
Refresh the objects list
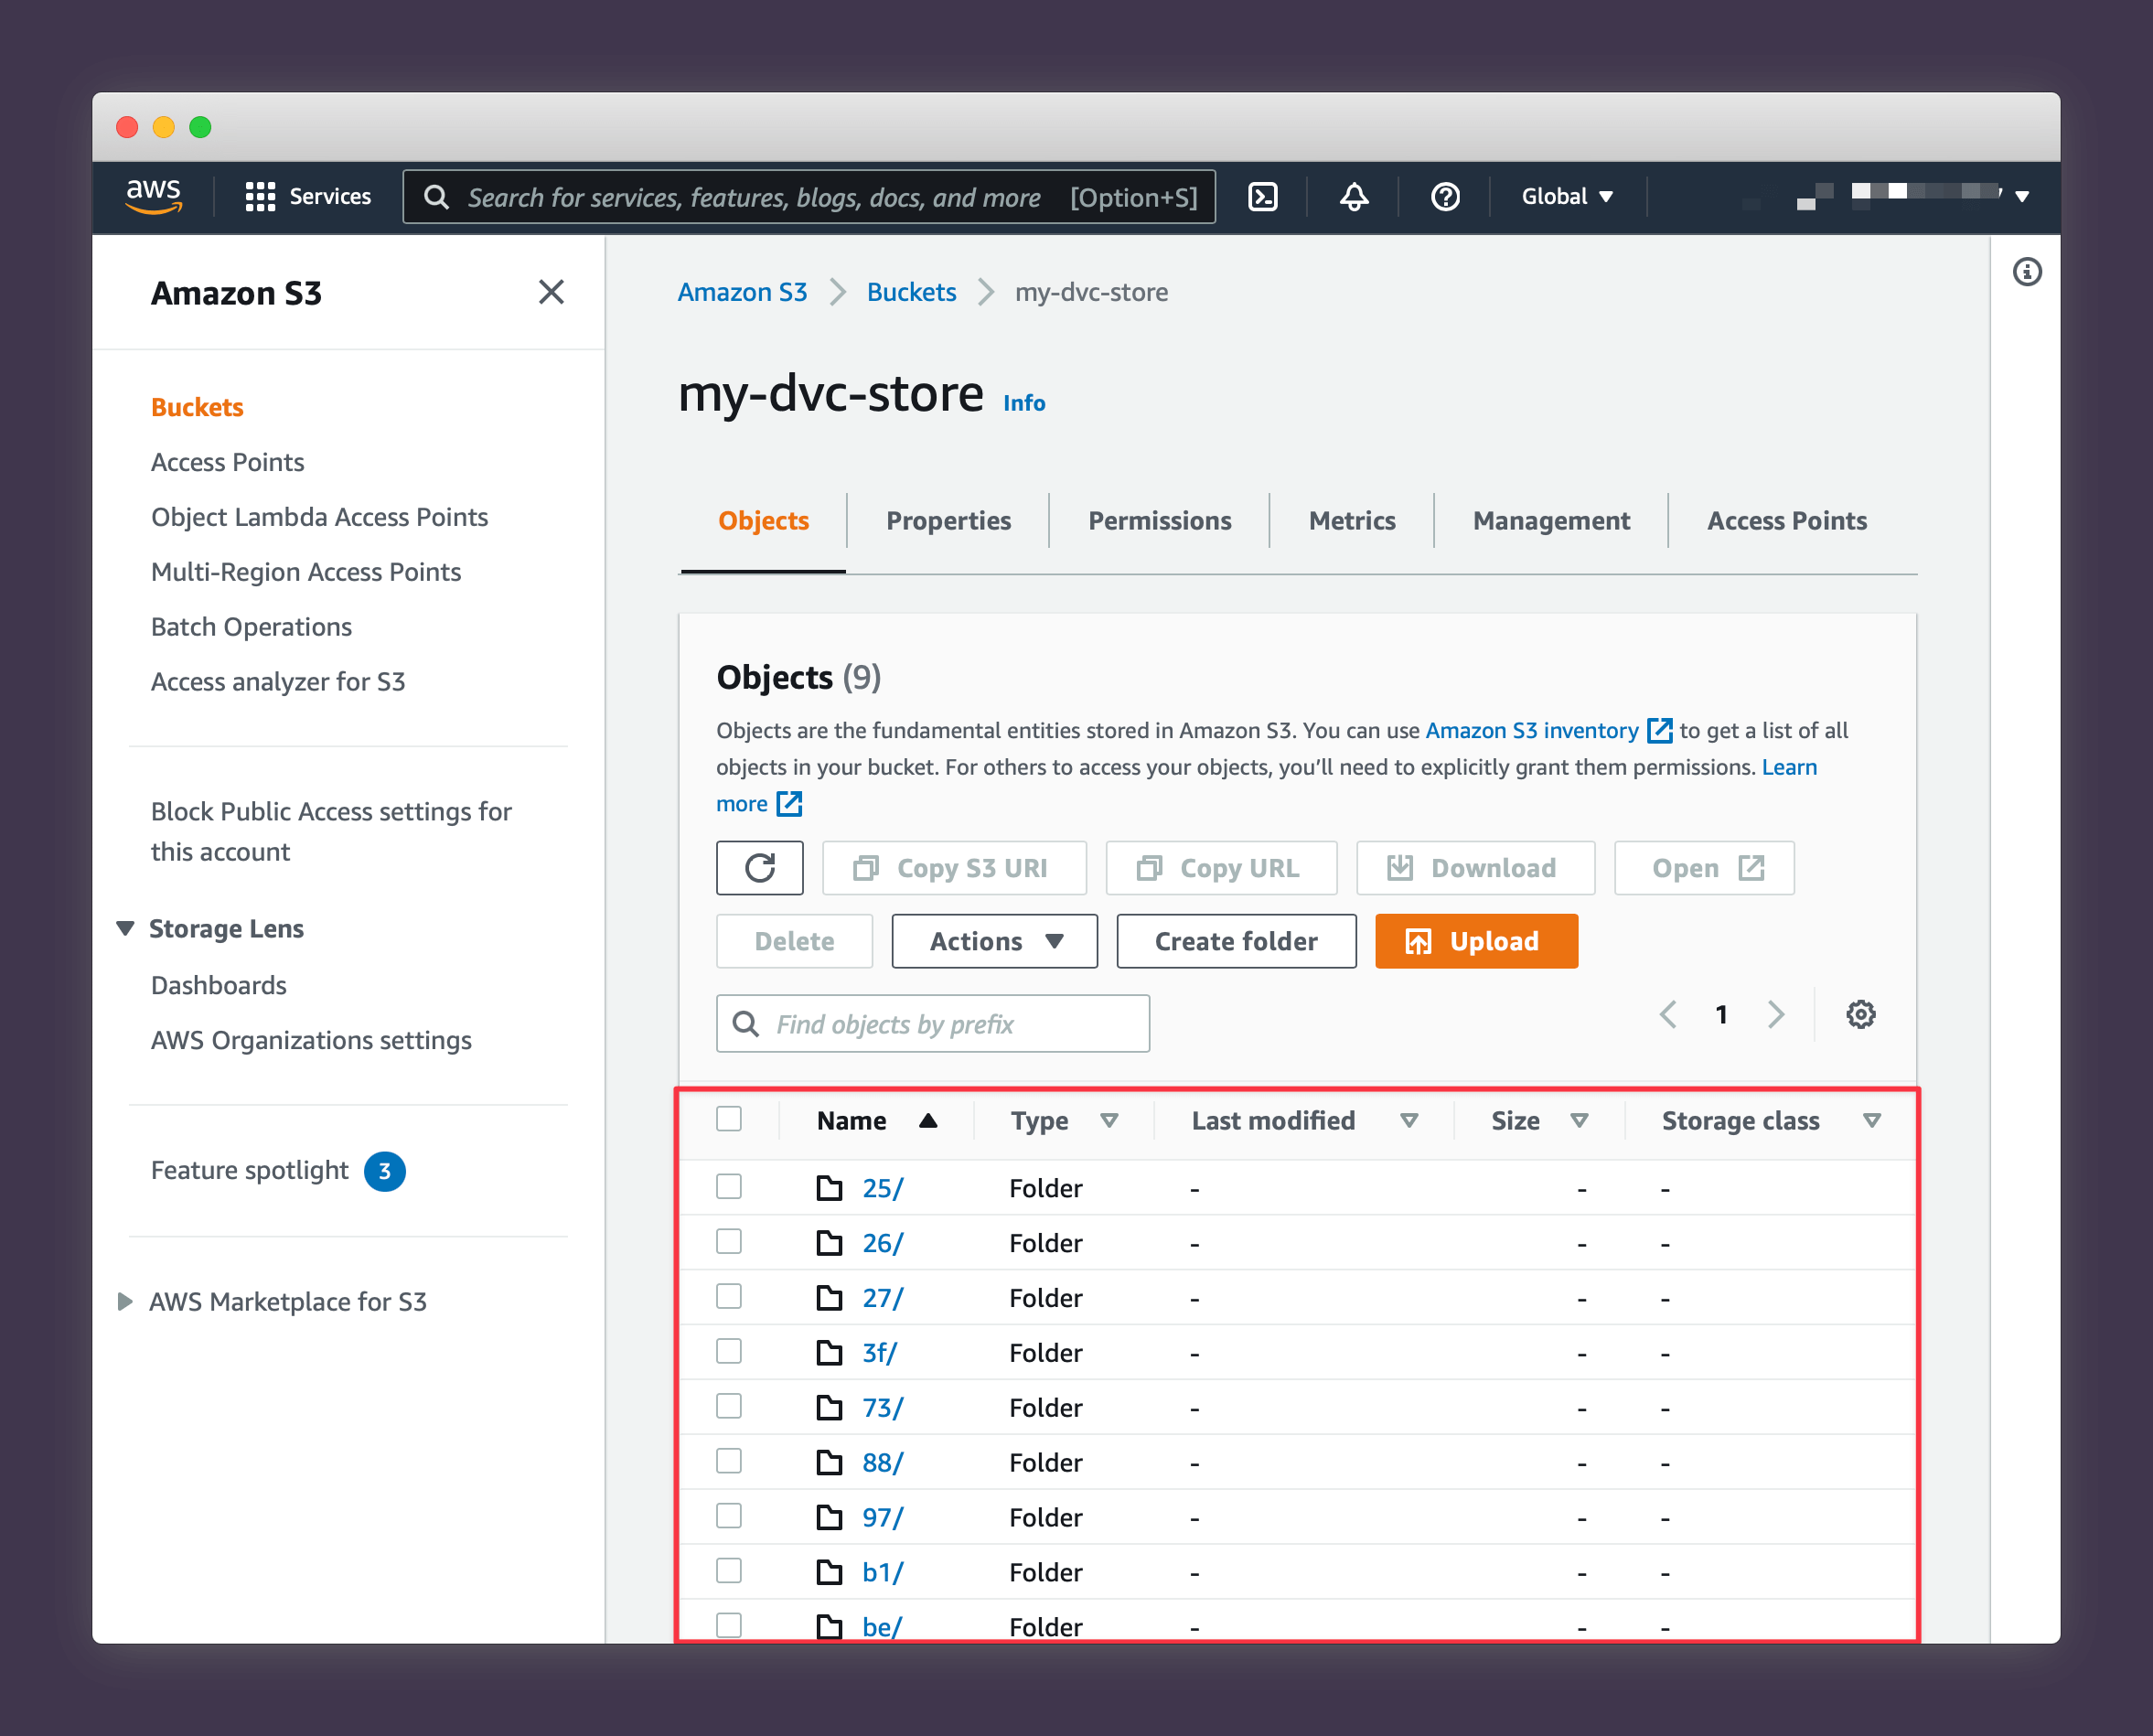760,868
